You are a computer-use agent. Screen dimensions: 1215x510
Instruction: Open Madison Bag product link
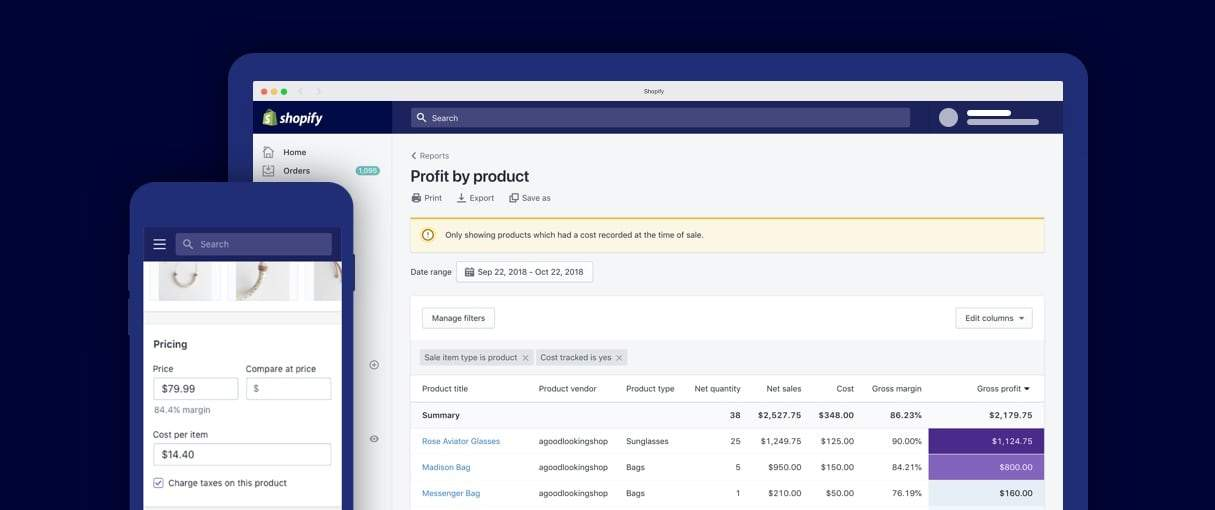pyautogui.click(x=446, y=467)
